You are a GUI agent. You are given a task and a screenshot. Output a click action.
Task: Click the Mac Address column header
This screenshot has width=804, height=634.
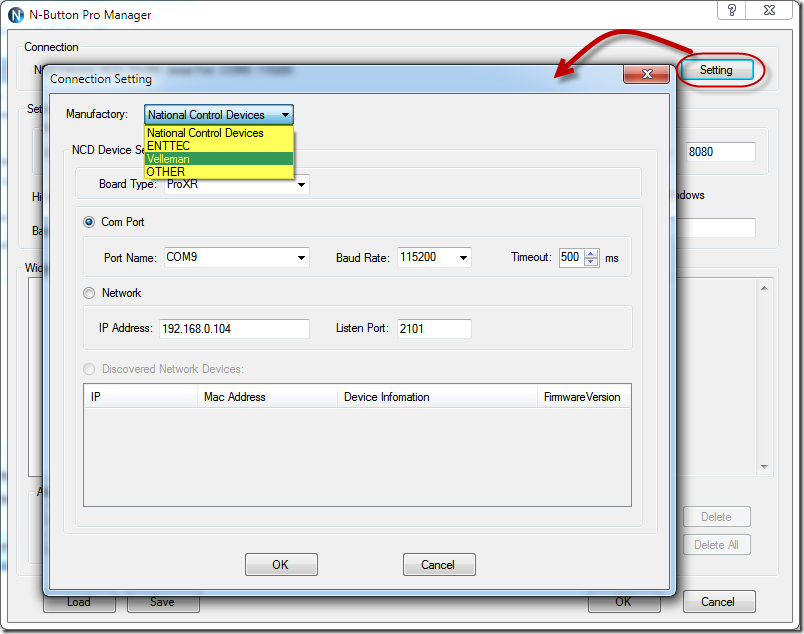click(267, 397)
